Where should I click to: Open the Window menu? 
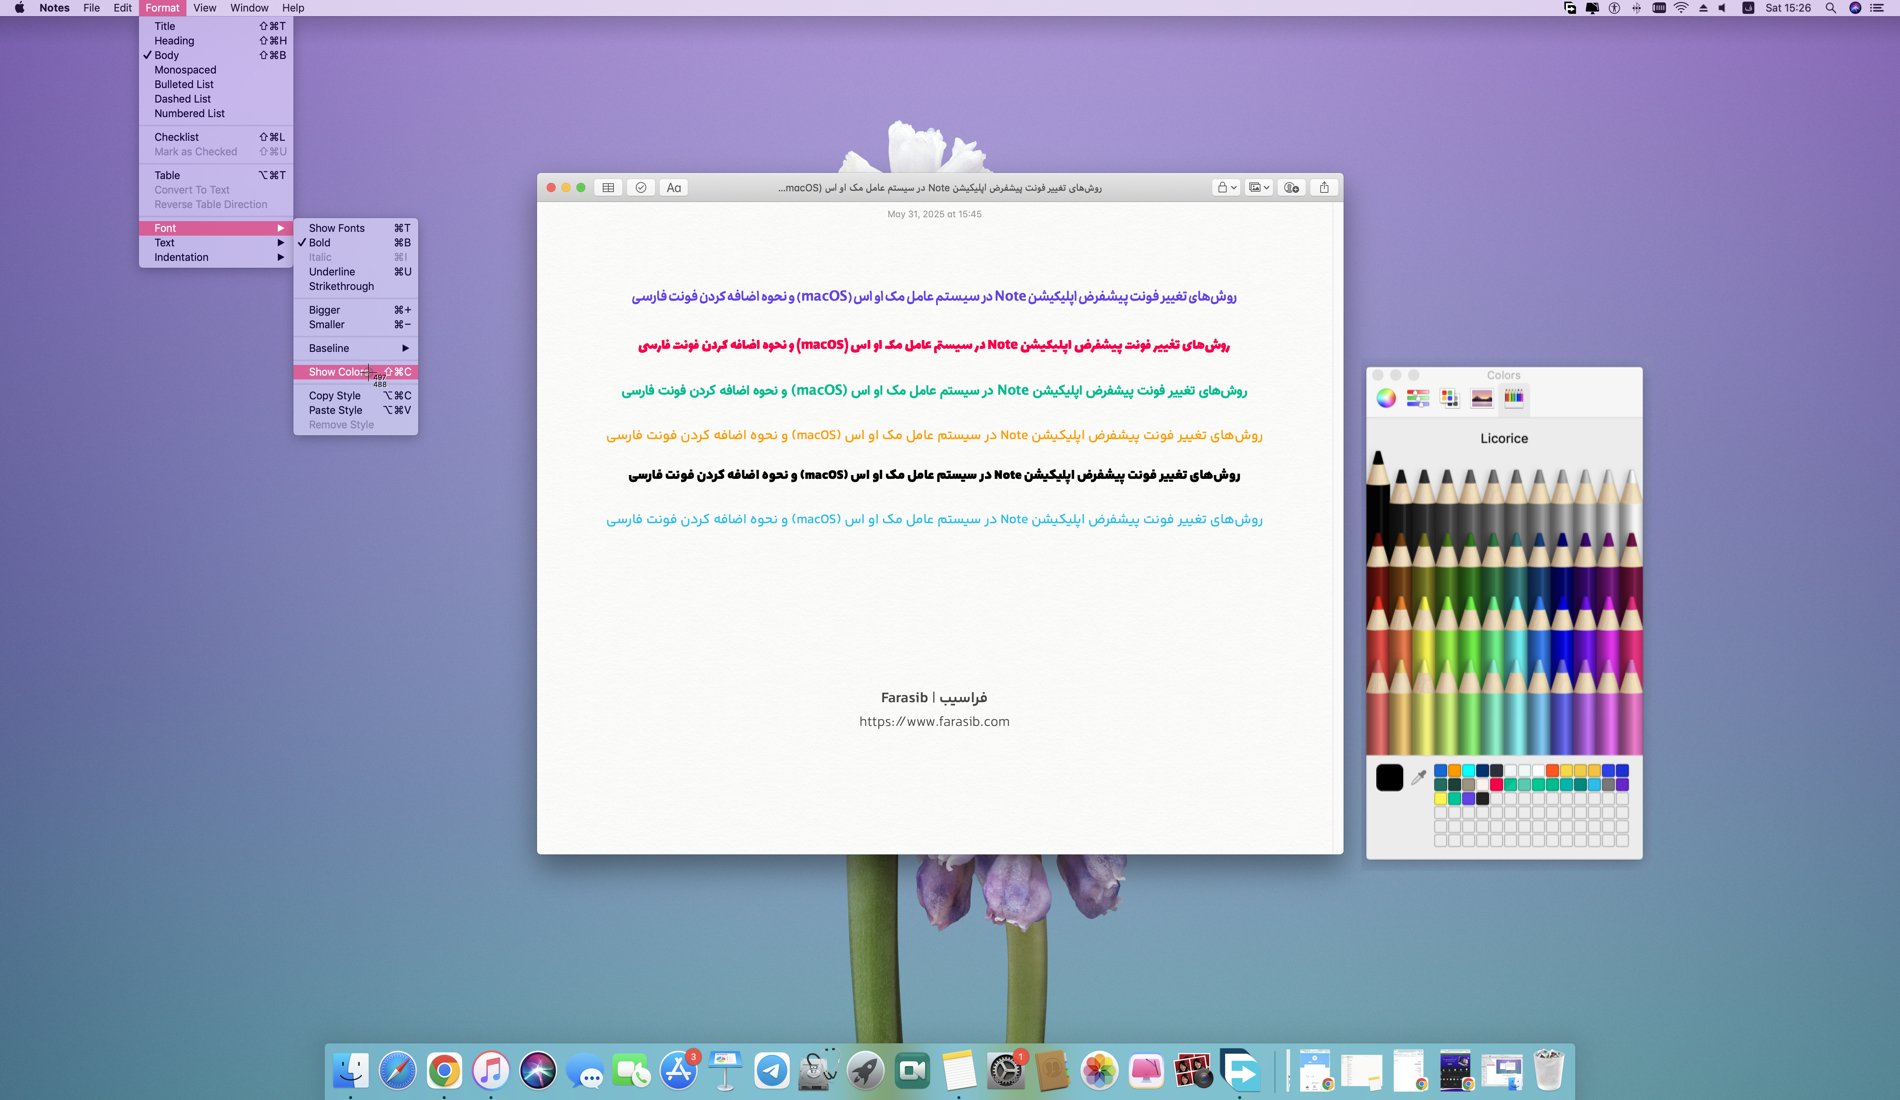tap(249, 8)
